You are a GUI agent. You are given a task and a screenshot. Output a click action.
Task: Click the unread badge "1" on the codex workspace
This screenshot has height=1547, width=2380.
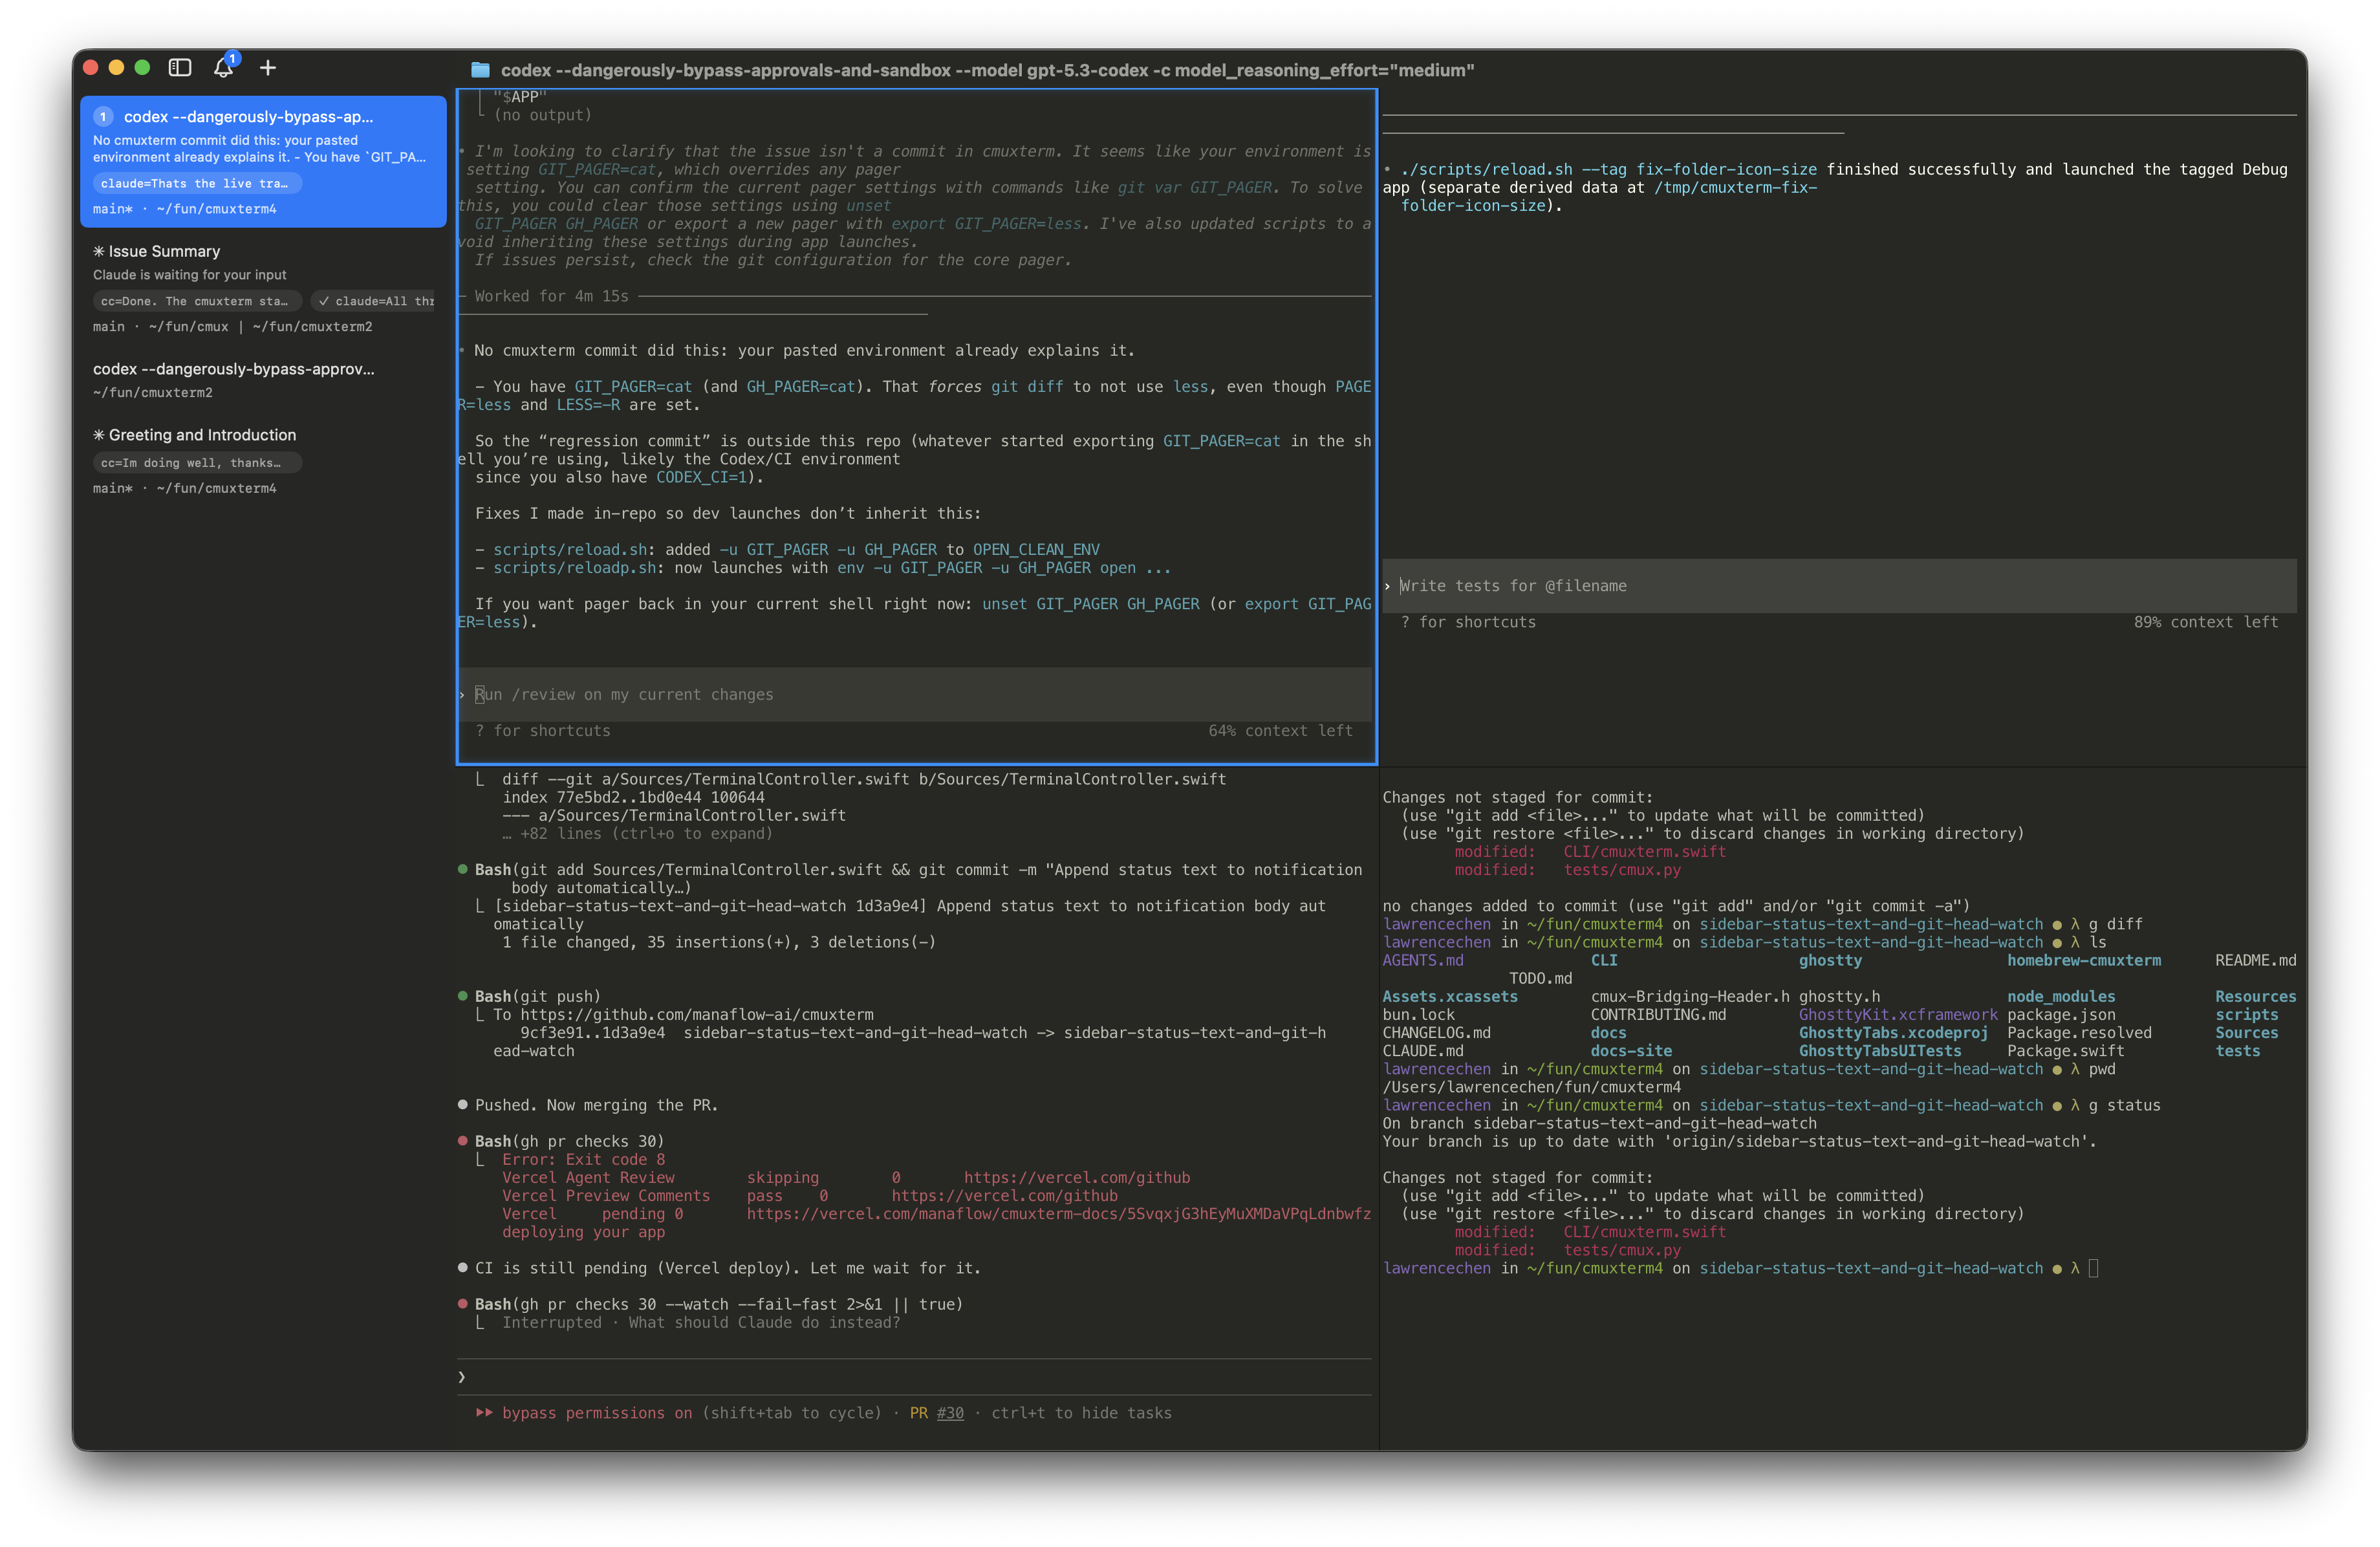click(x=104, y=117)
